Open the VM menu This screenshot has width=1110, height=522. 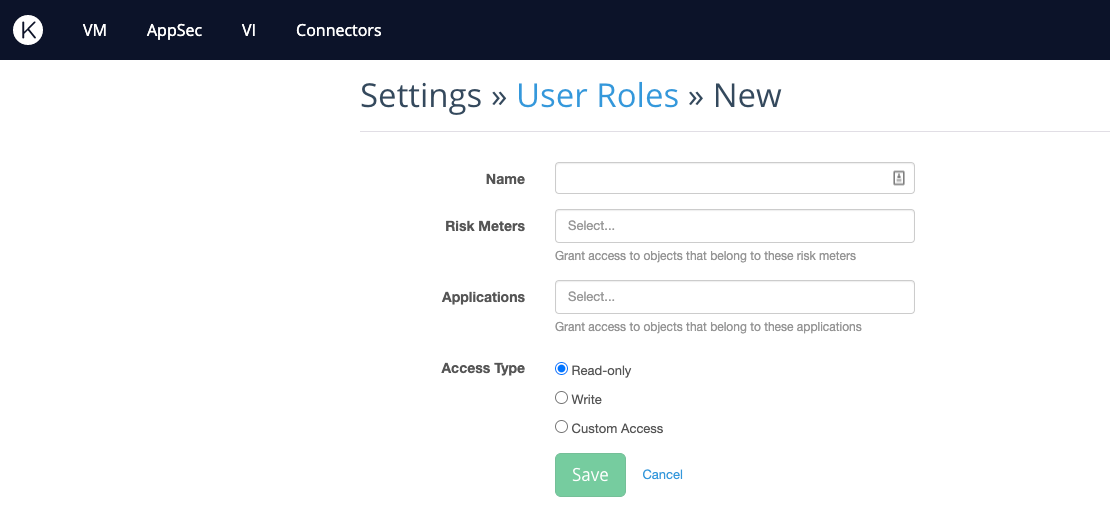coord(94,30)
